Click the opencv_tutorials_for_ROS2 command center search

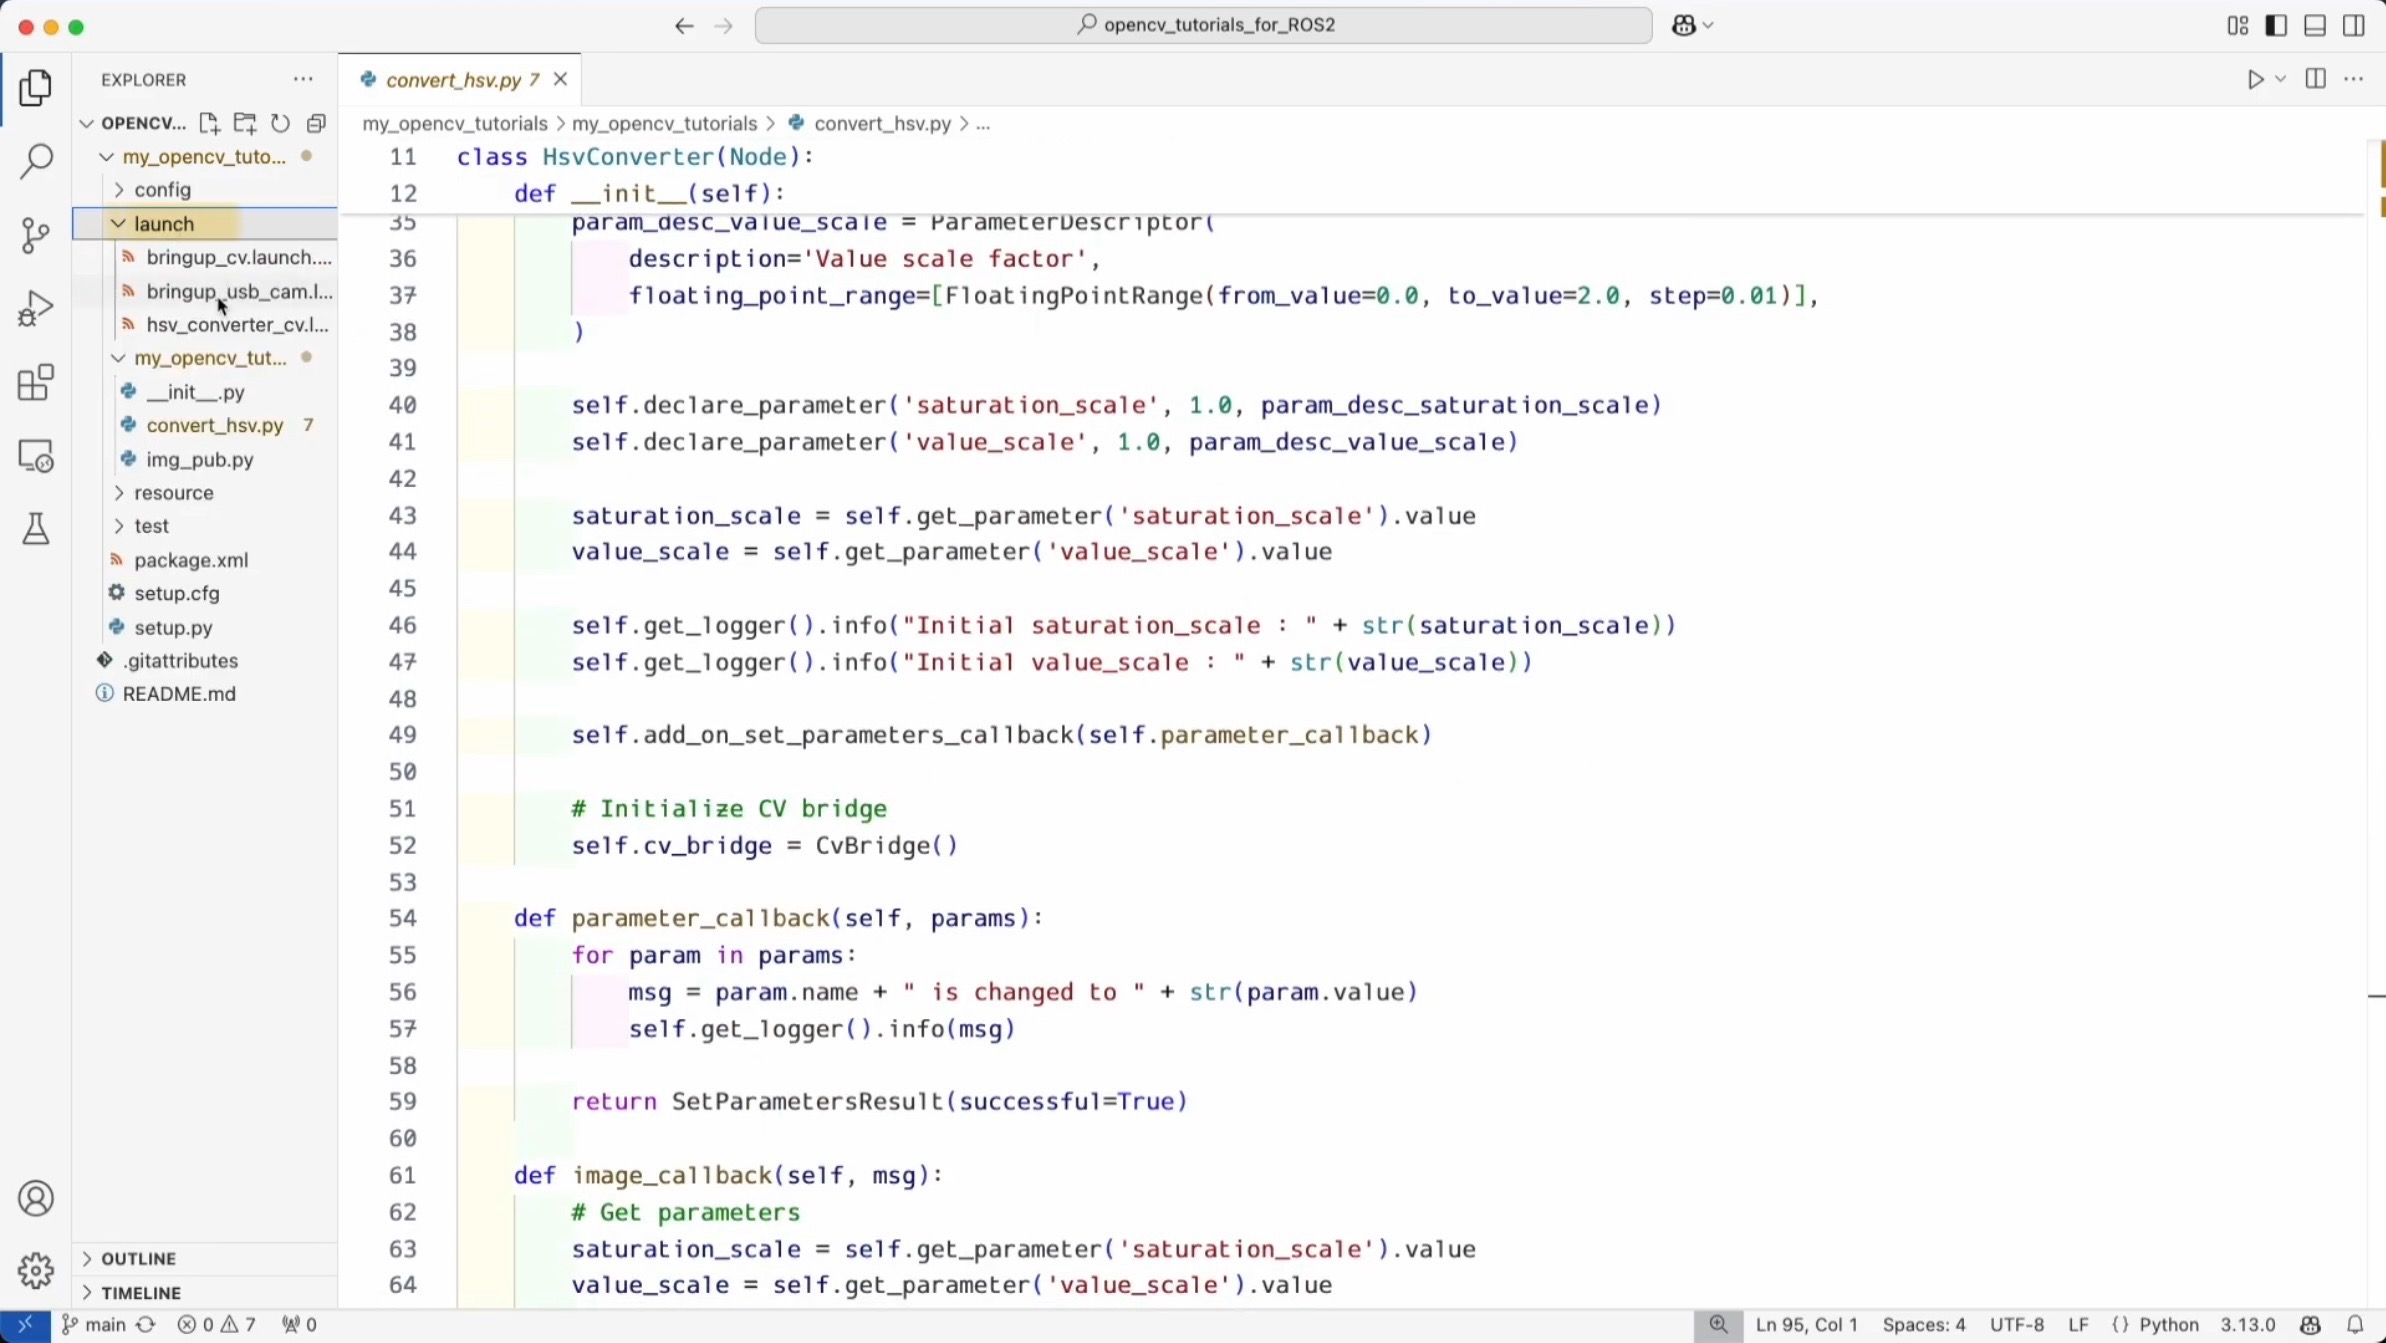click(1203, 25)
